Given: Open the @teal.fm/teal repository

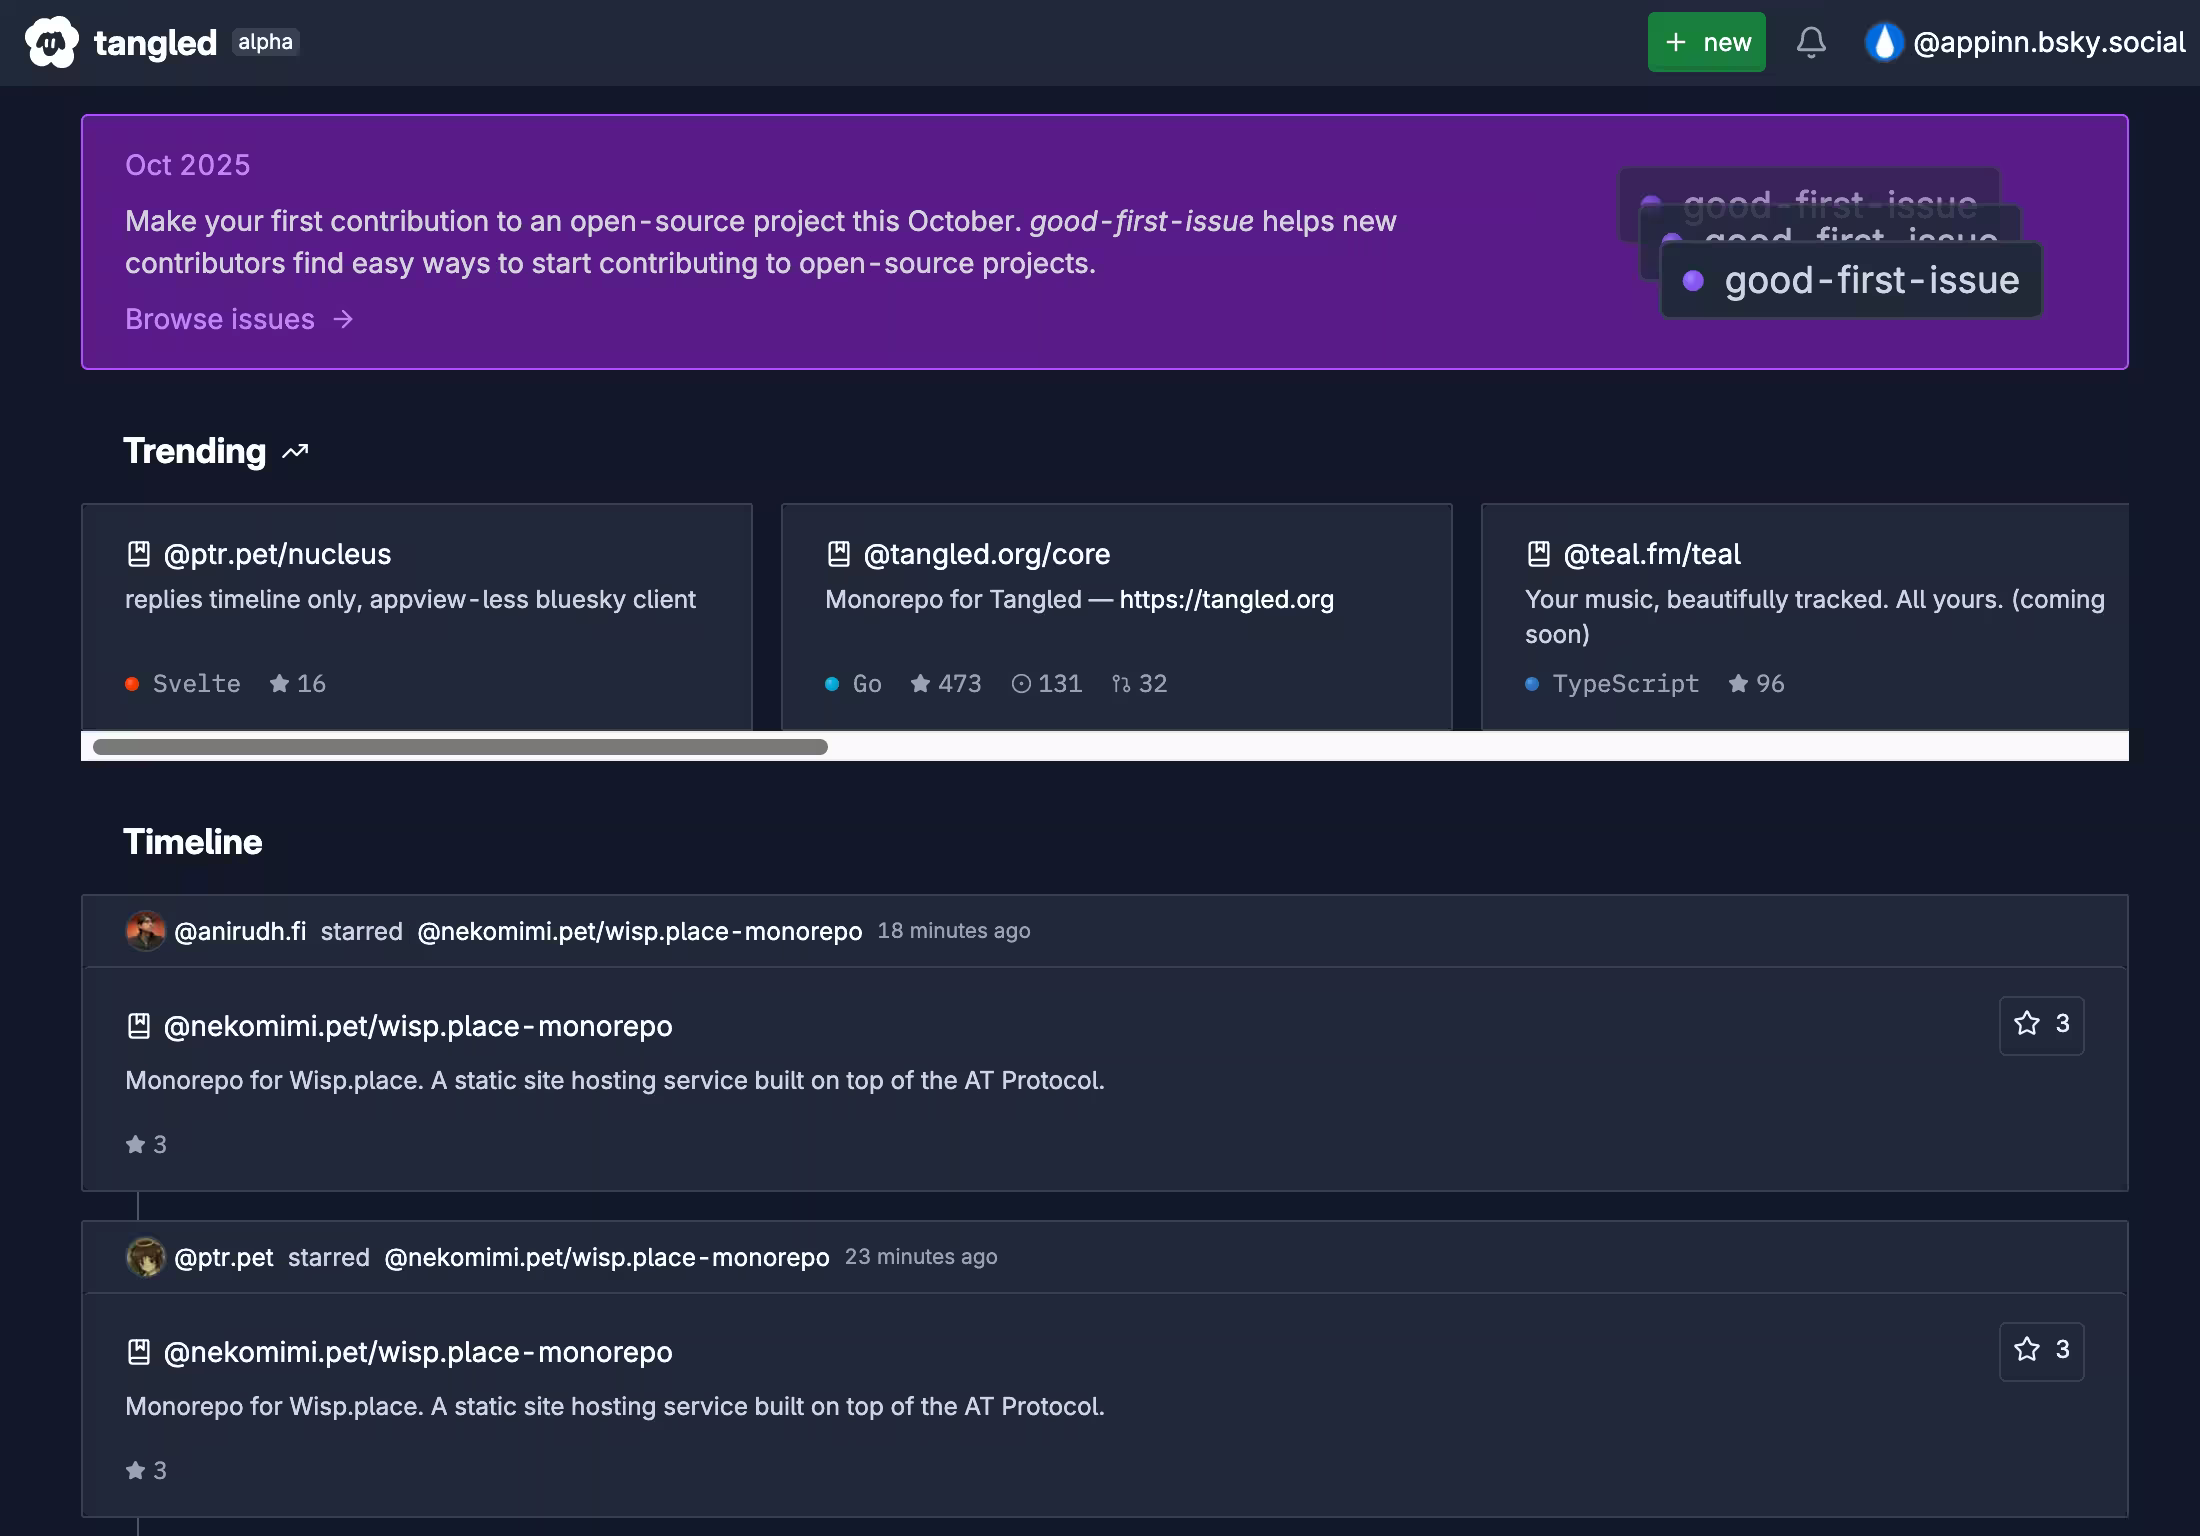Looking at the screenshot, I should tap(1650, 553).
